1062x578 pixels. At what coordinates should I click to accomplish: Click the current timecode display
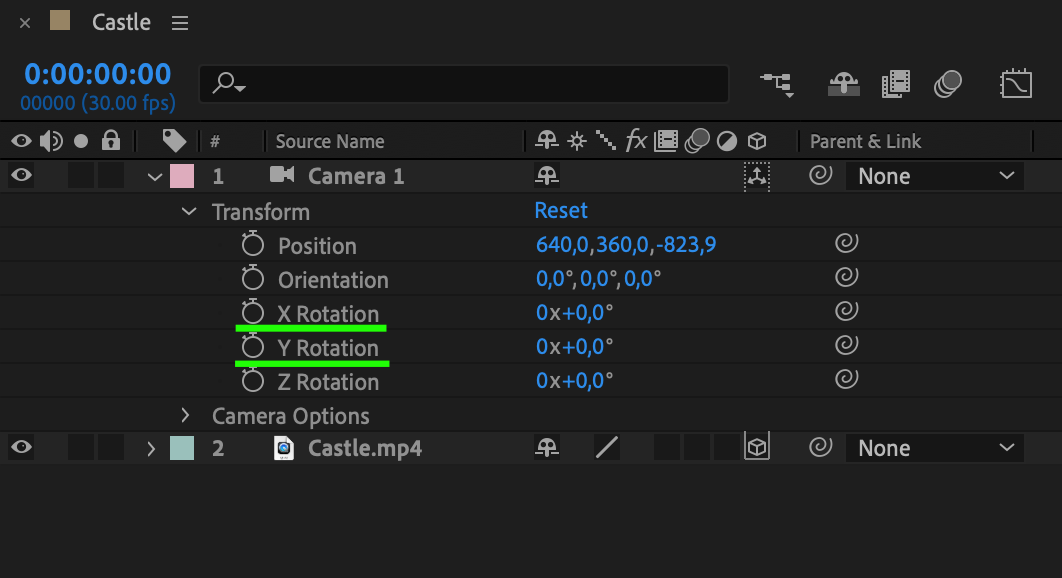[97, 74]
